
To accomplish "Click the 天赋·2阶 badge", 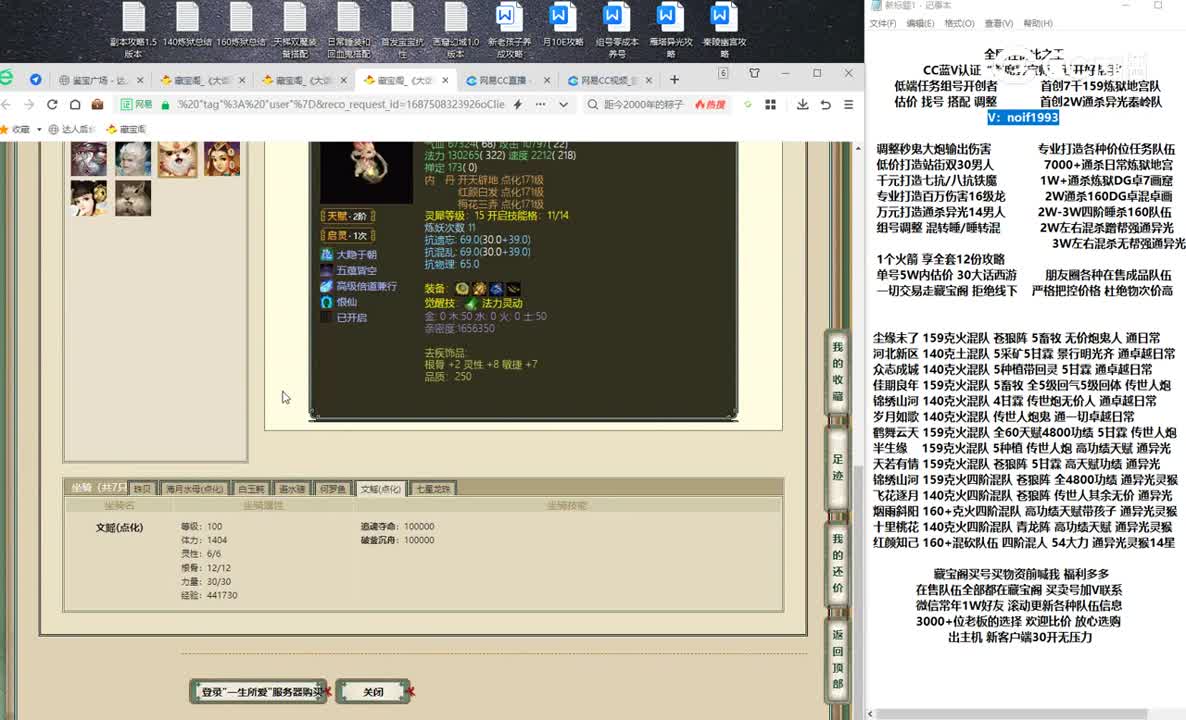I will (x=348, y=216).
